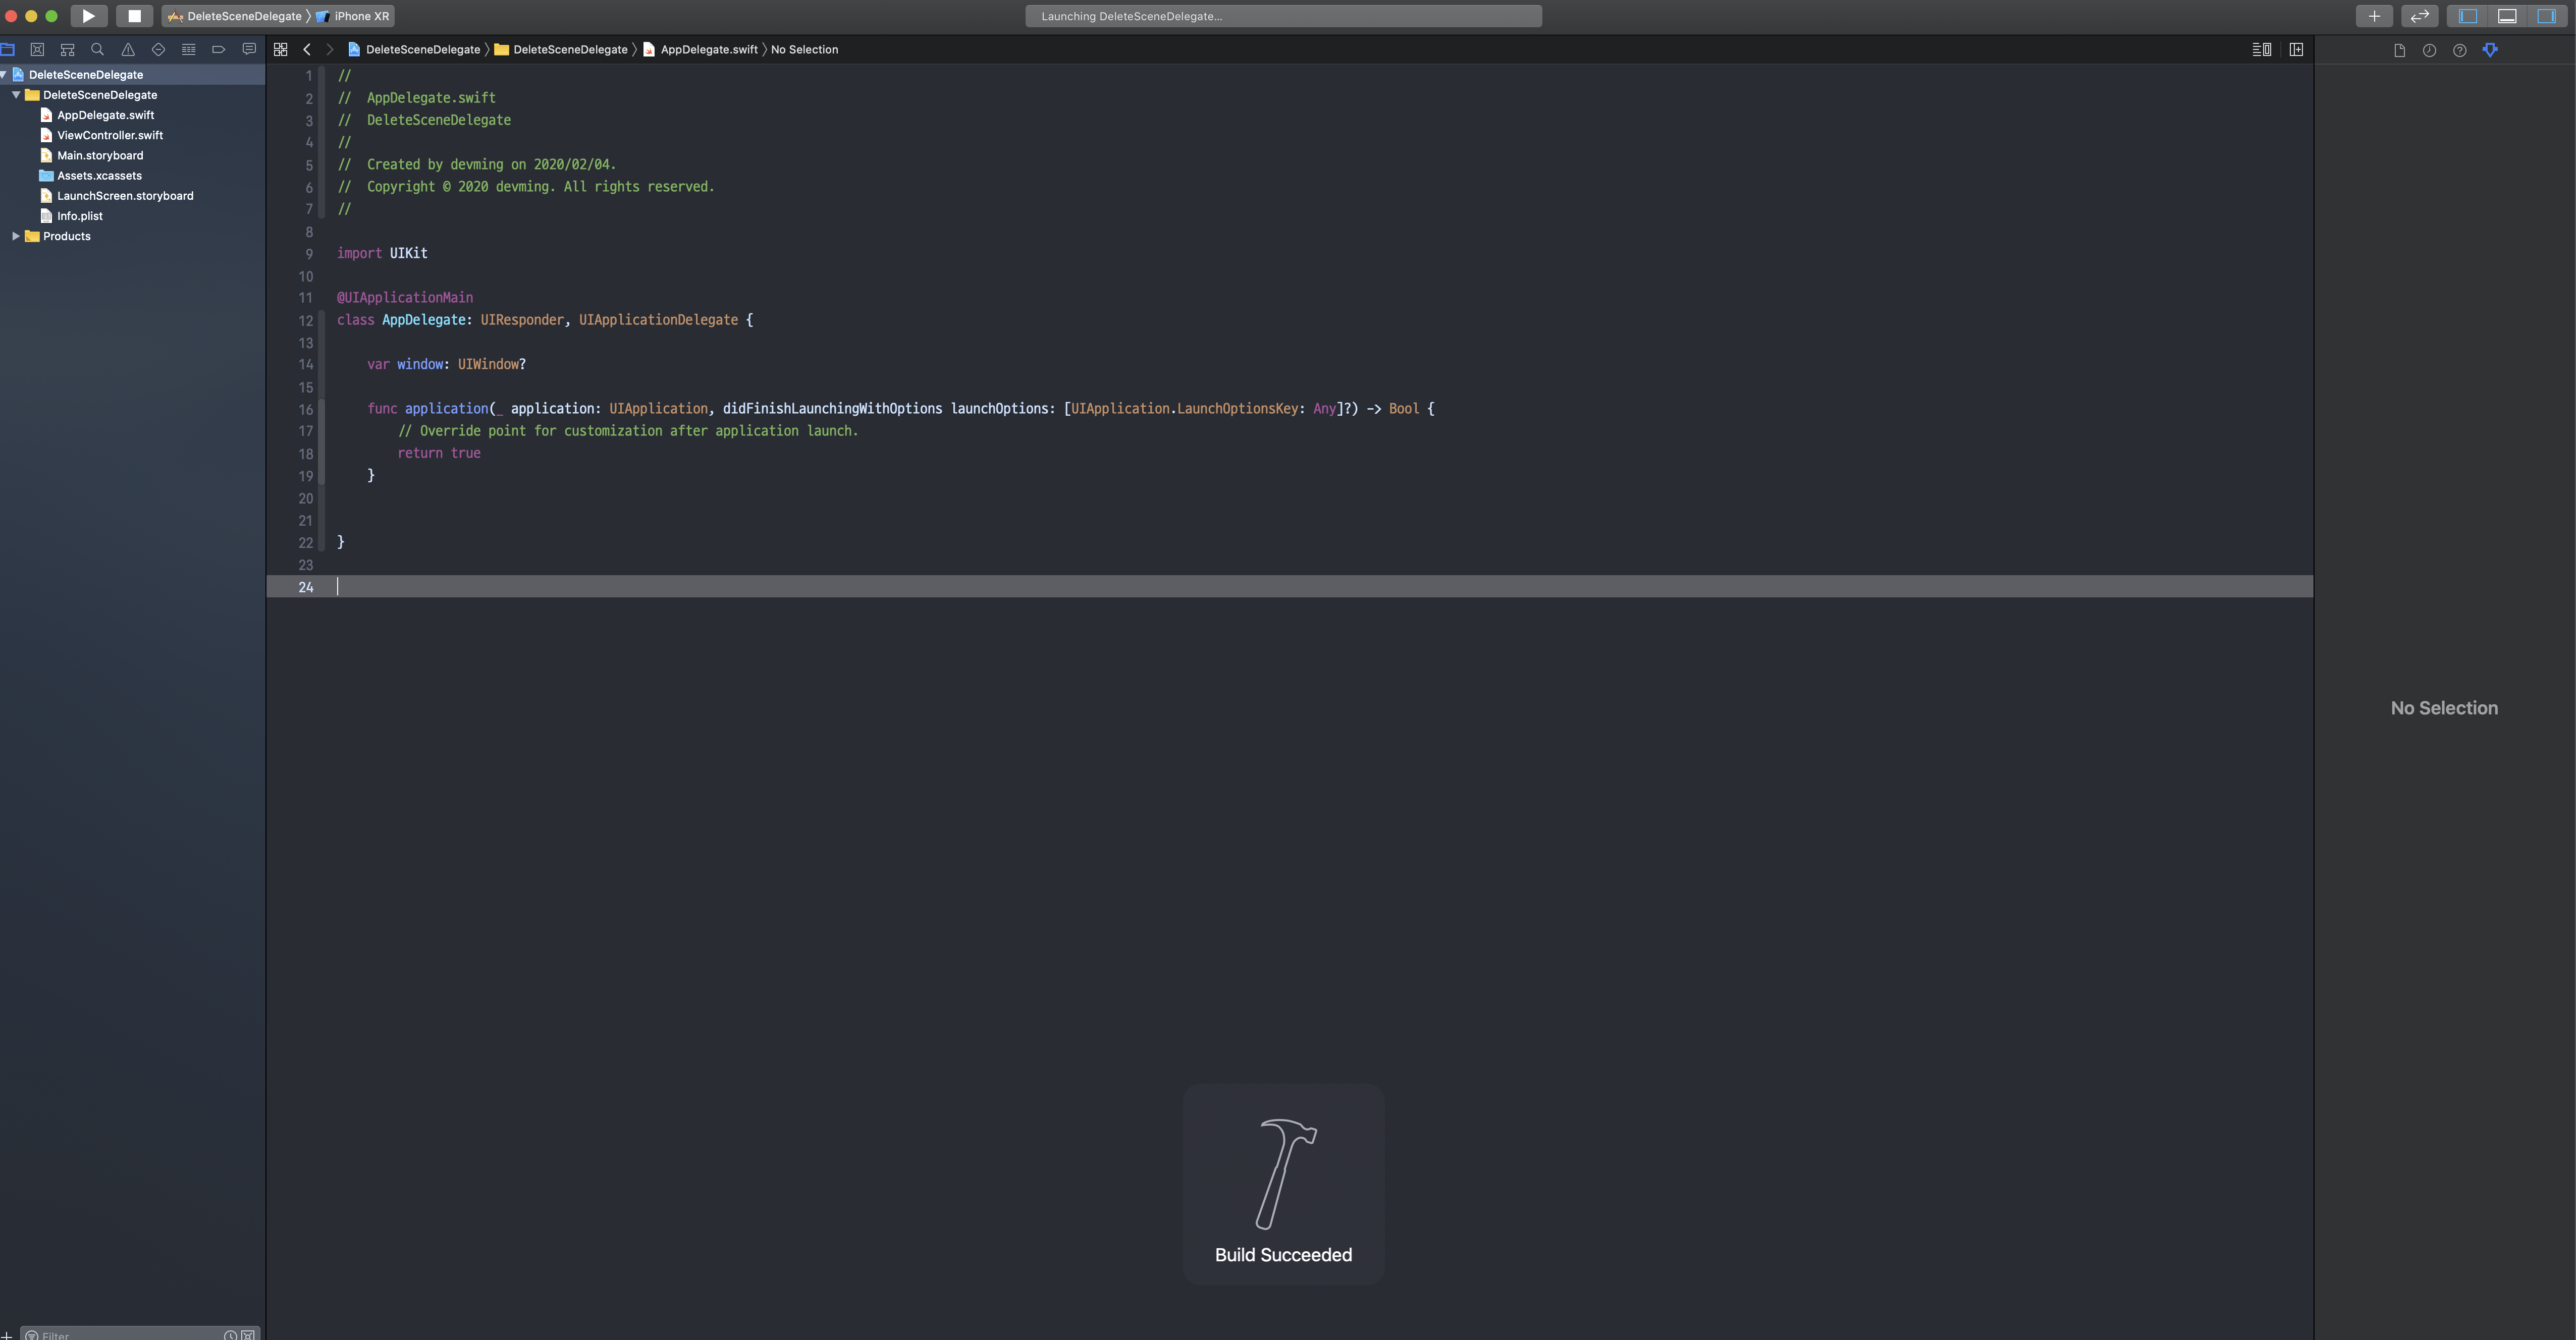The image size is (2576, 1340).
Task: Open the Breakpoint navigator icon
Action: [218, 49]
